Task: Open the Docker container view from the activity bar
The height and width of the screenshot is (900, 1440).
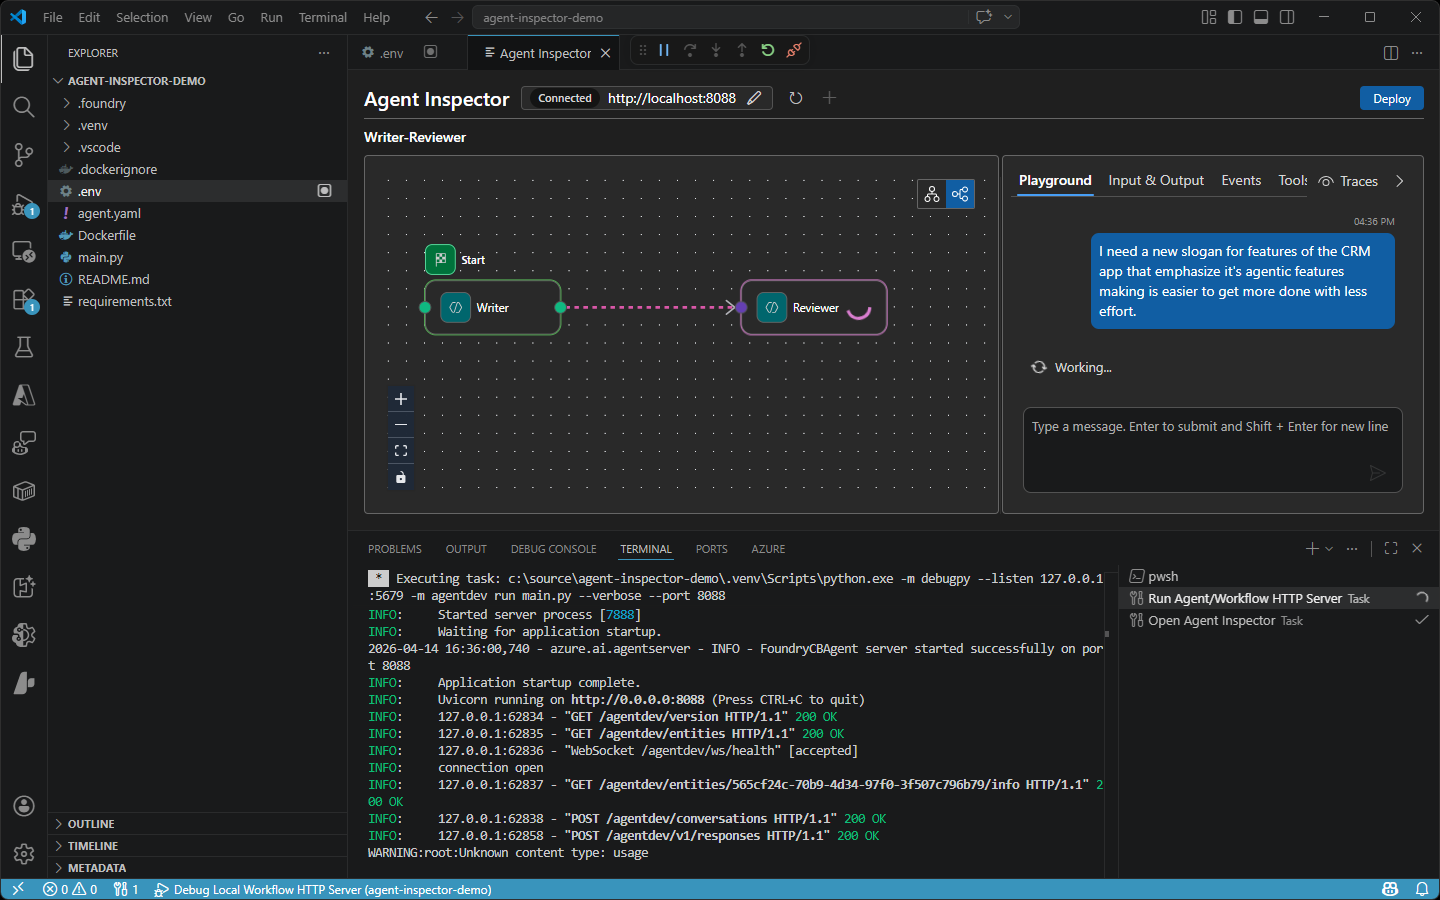Action: [x=23, y=491]
